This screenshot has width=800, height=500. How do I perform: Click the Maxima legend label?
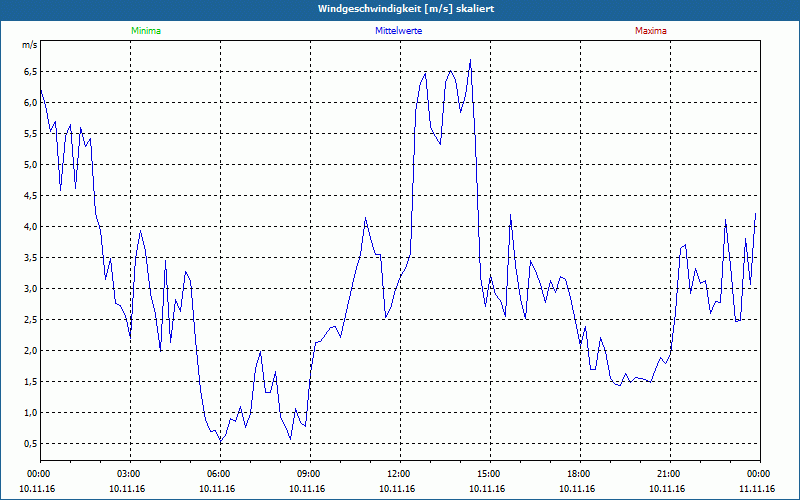[x=651, y=31]
